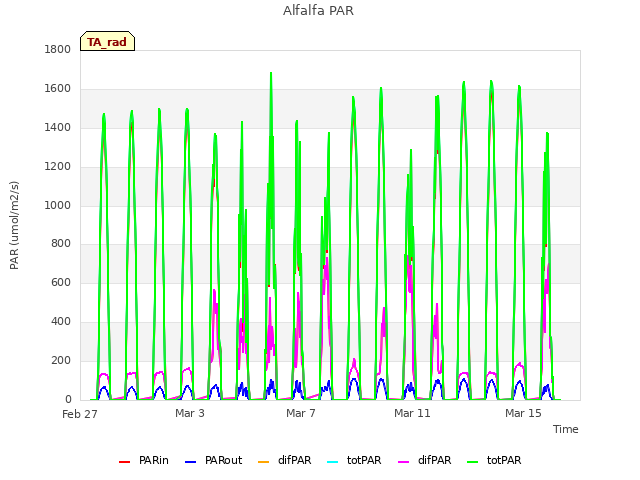This screenshot has width=640, height=480.
Task: Click the 1800 y-axis tick label
Action: click(x=58, y=49)
